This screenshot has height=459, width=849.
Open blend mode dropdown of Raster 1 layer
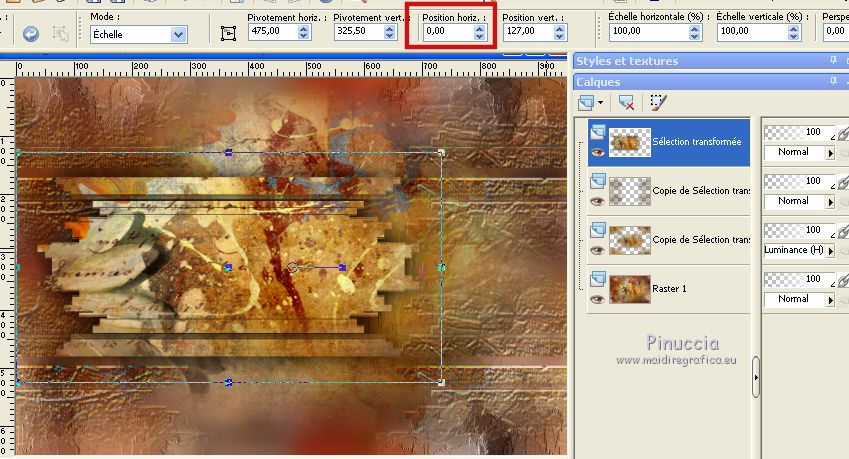(830, 300)
